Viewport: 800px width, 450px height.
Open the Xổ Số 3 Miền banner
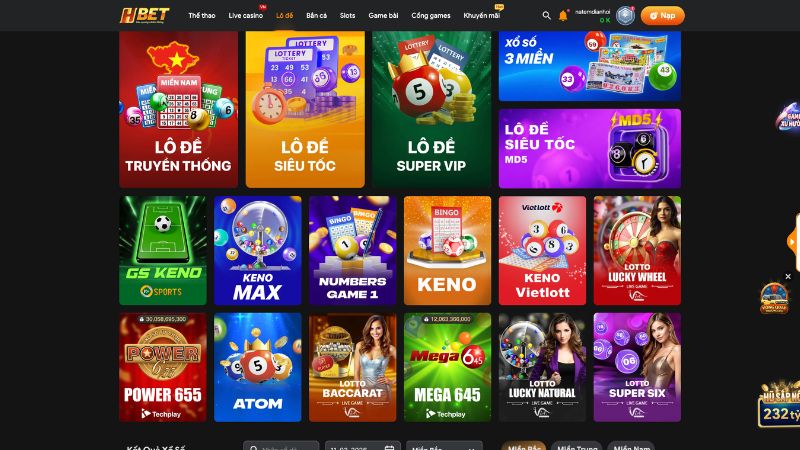[x=590, y=66]
